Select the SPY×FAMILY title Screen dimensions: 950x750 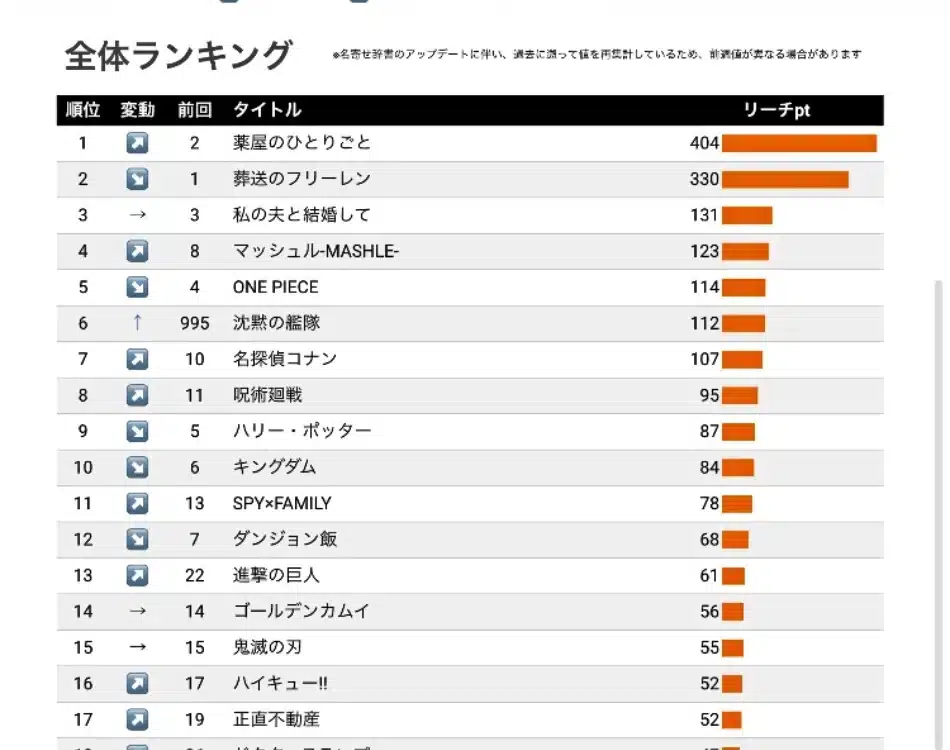(x=282, y=503)
